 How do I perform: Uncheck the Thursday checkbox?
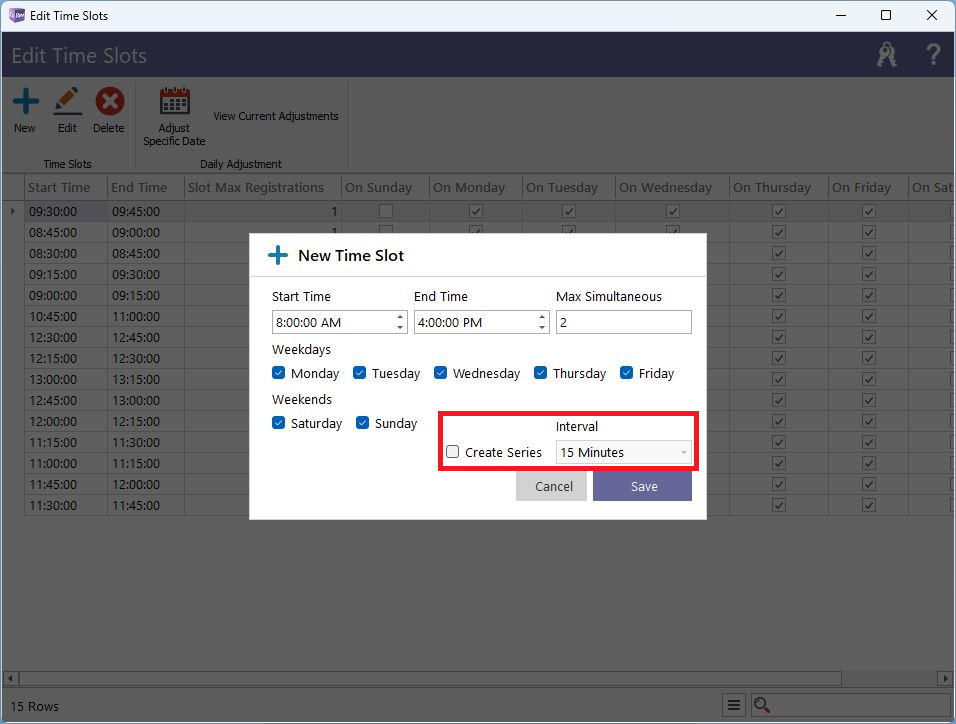click(540, 373)
